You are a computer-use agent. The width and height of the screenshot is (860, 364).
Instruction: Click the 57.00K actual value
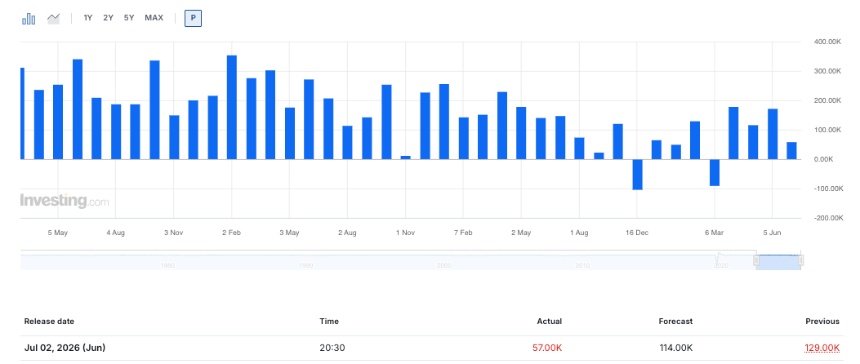547,348
